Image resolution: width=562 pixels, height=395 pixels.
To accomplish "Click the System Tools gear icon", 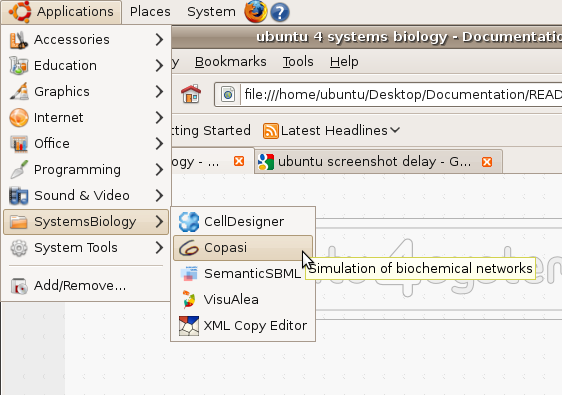I will coord(19,248).
